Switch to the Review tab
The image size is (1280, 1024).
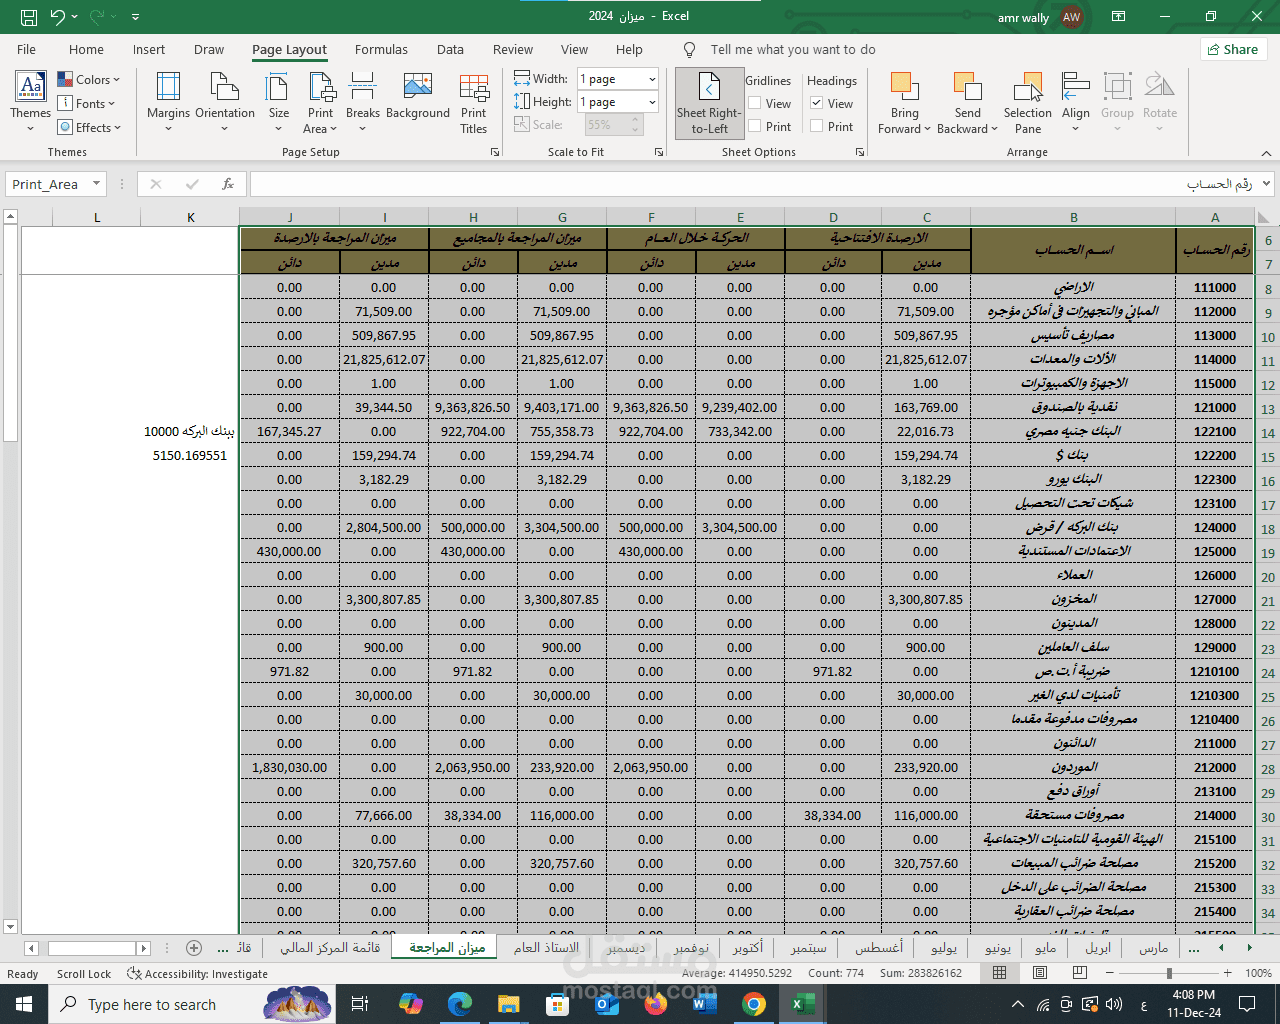[513, 49]
